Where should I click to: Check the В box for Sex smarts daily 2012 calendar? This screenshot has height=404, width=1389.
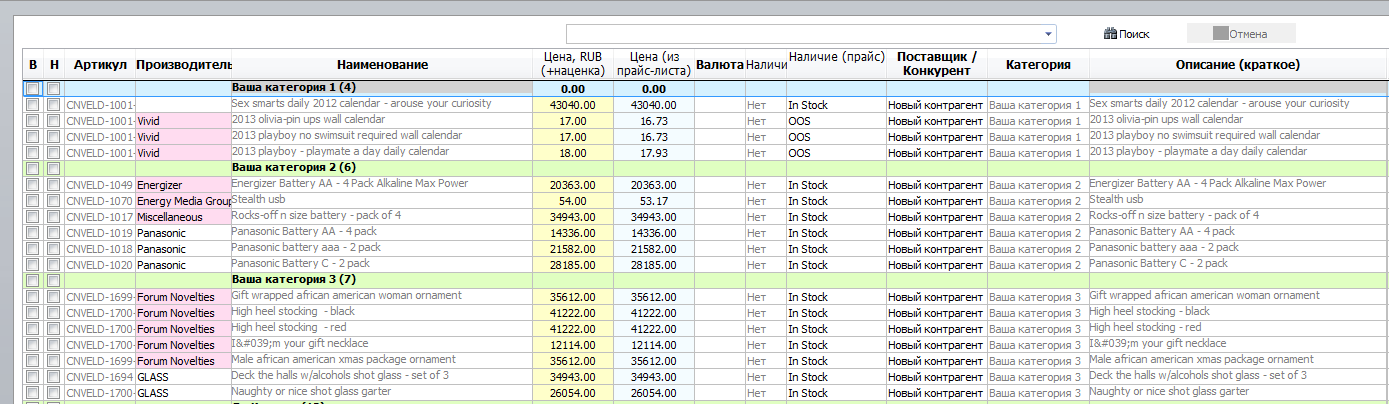coord(33,104)
